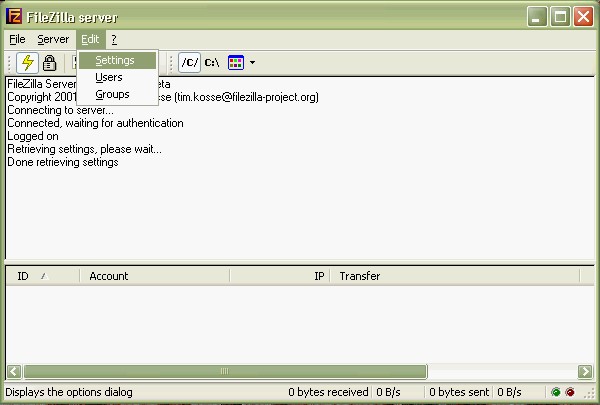Click the FileZilla logo in title bar
Image resolution: width=600 pixels, height=405 pixels.
(15, 15)
